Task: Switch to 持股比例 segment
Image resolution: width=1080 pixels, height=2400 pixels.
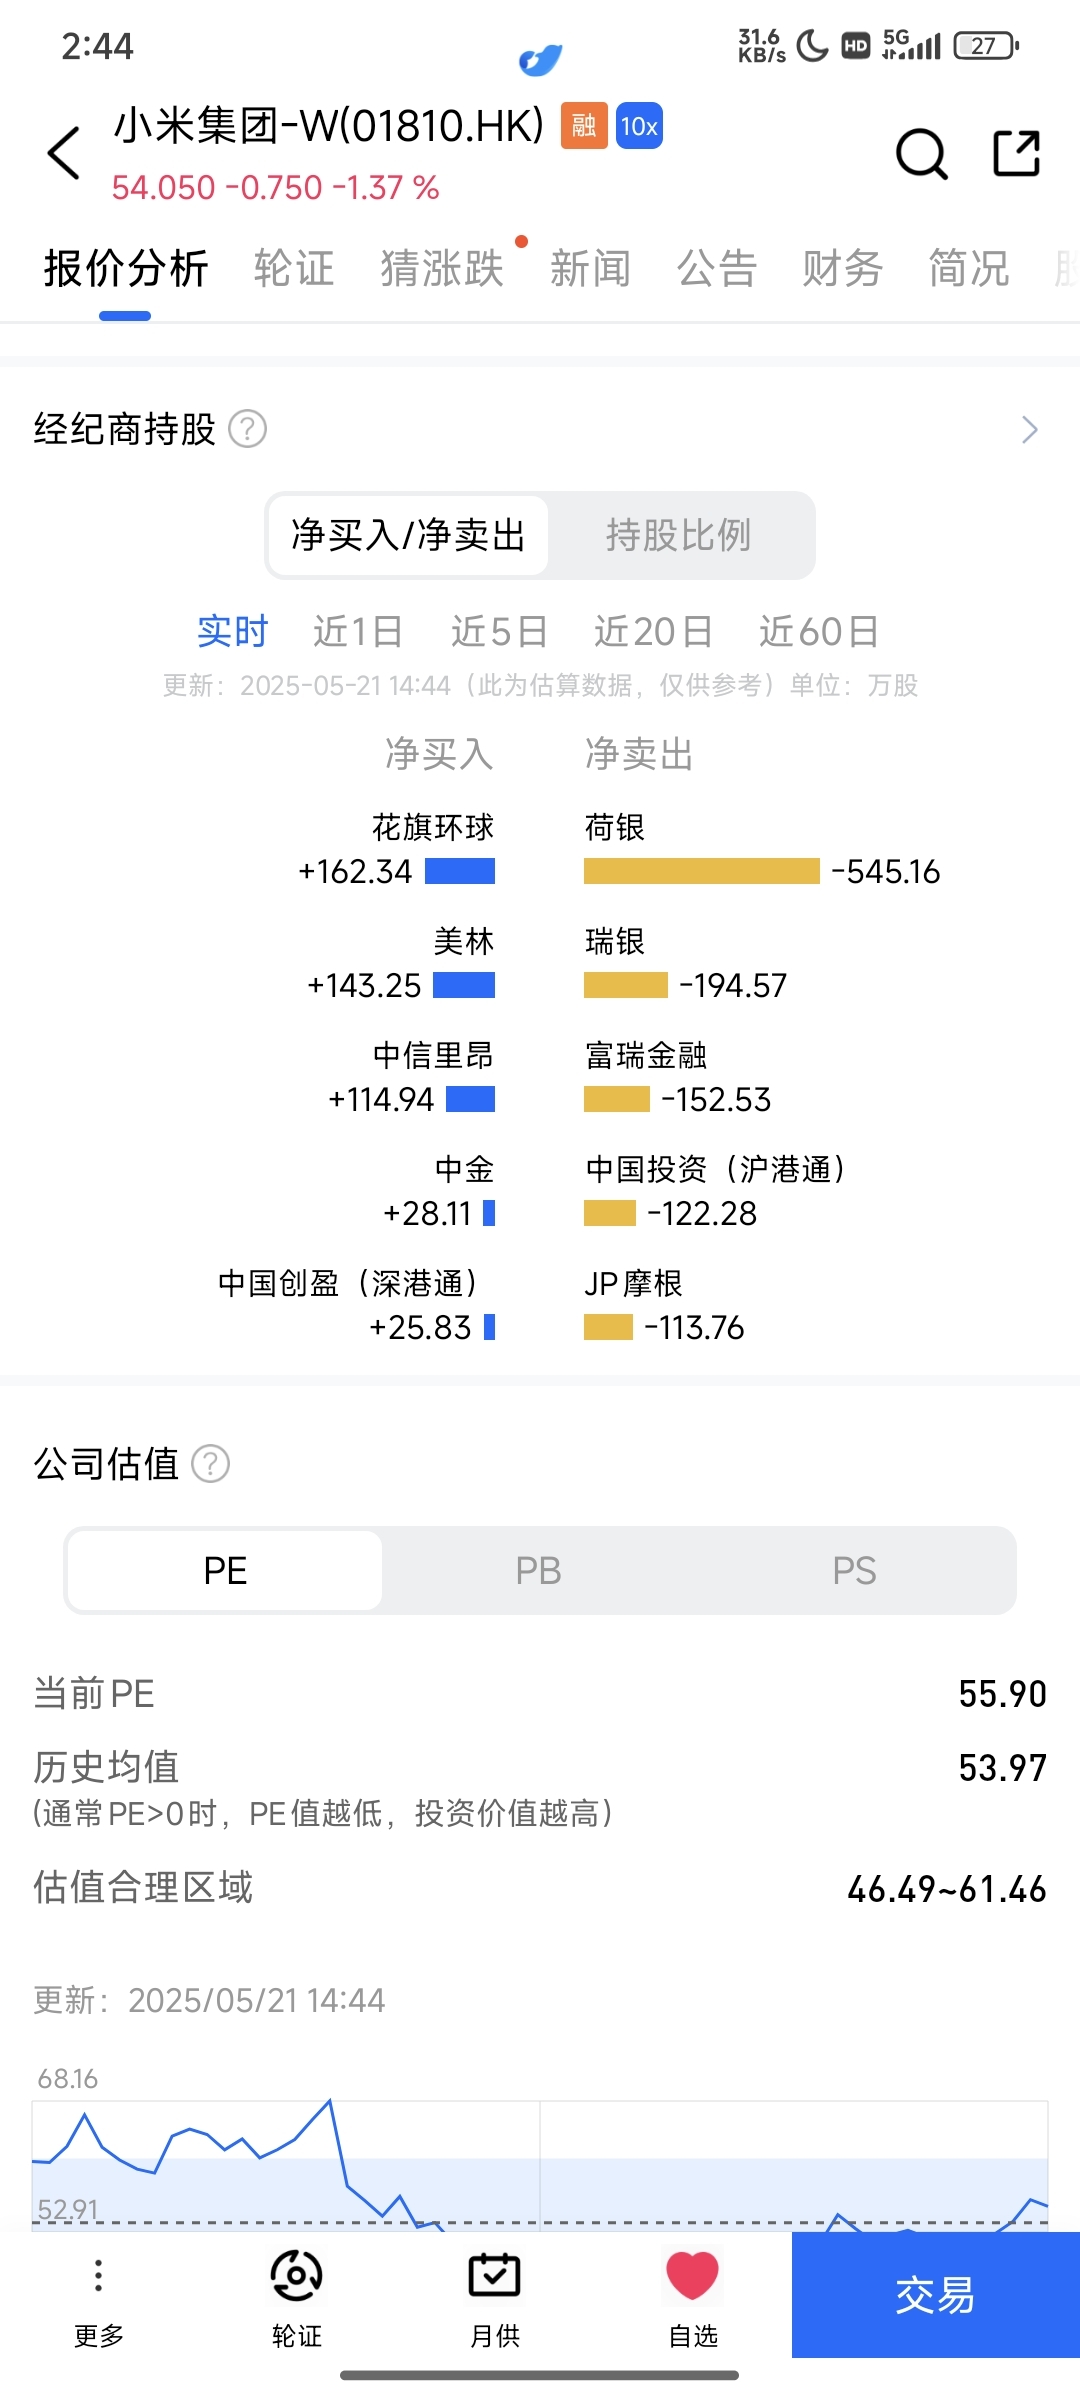Action: click(x=679, y=535)
